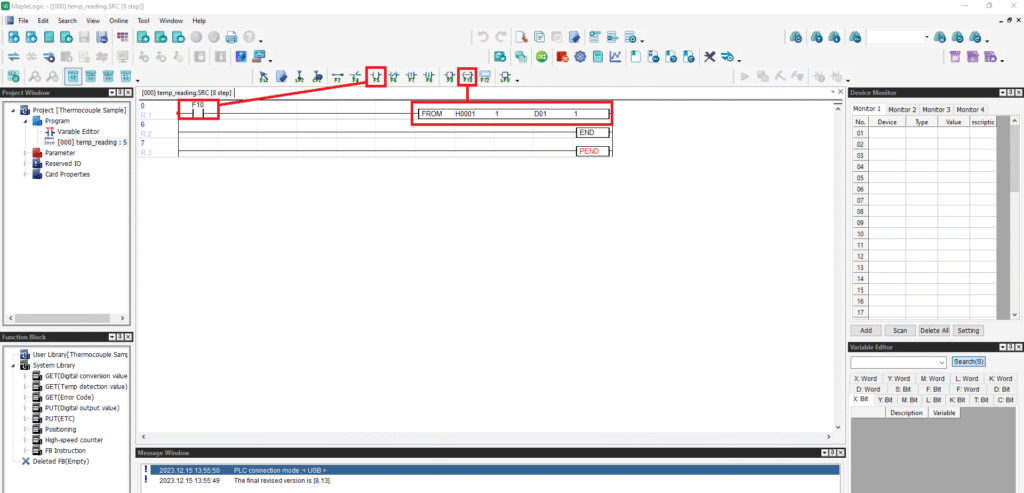Select the FROM H0001 instruction block
This screenshot has height=493, width=1024.
coord(513,114)
